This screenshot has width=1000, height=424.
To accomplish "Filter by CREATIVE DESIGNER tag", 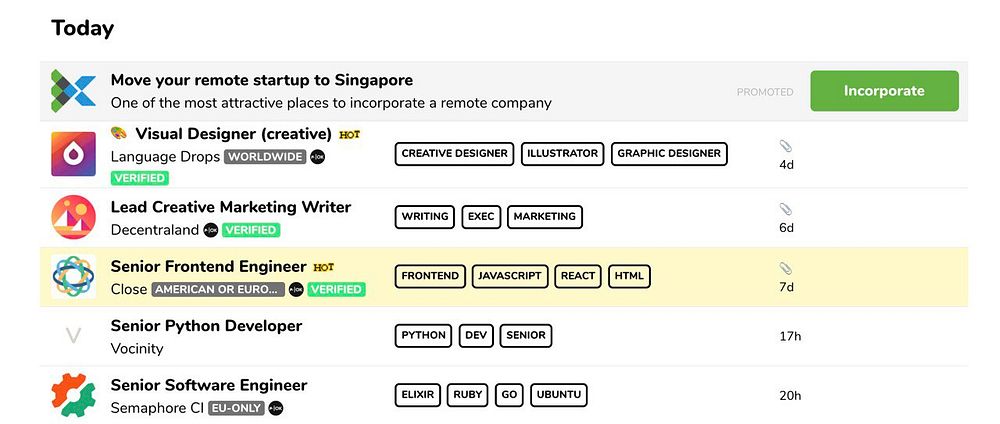I will click(x=454, y=154).
